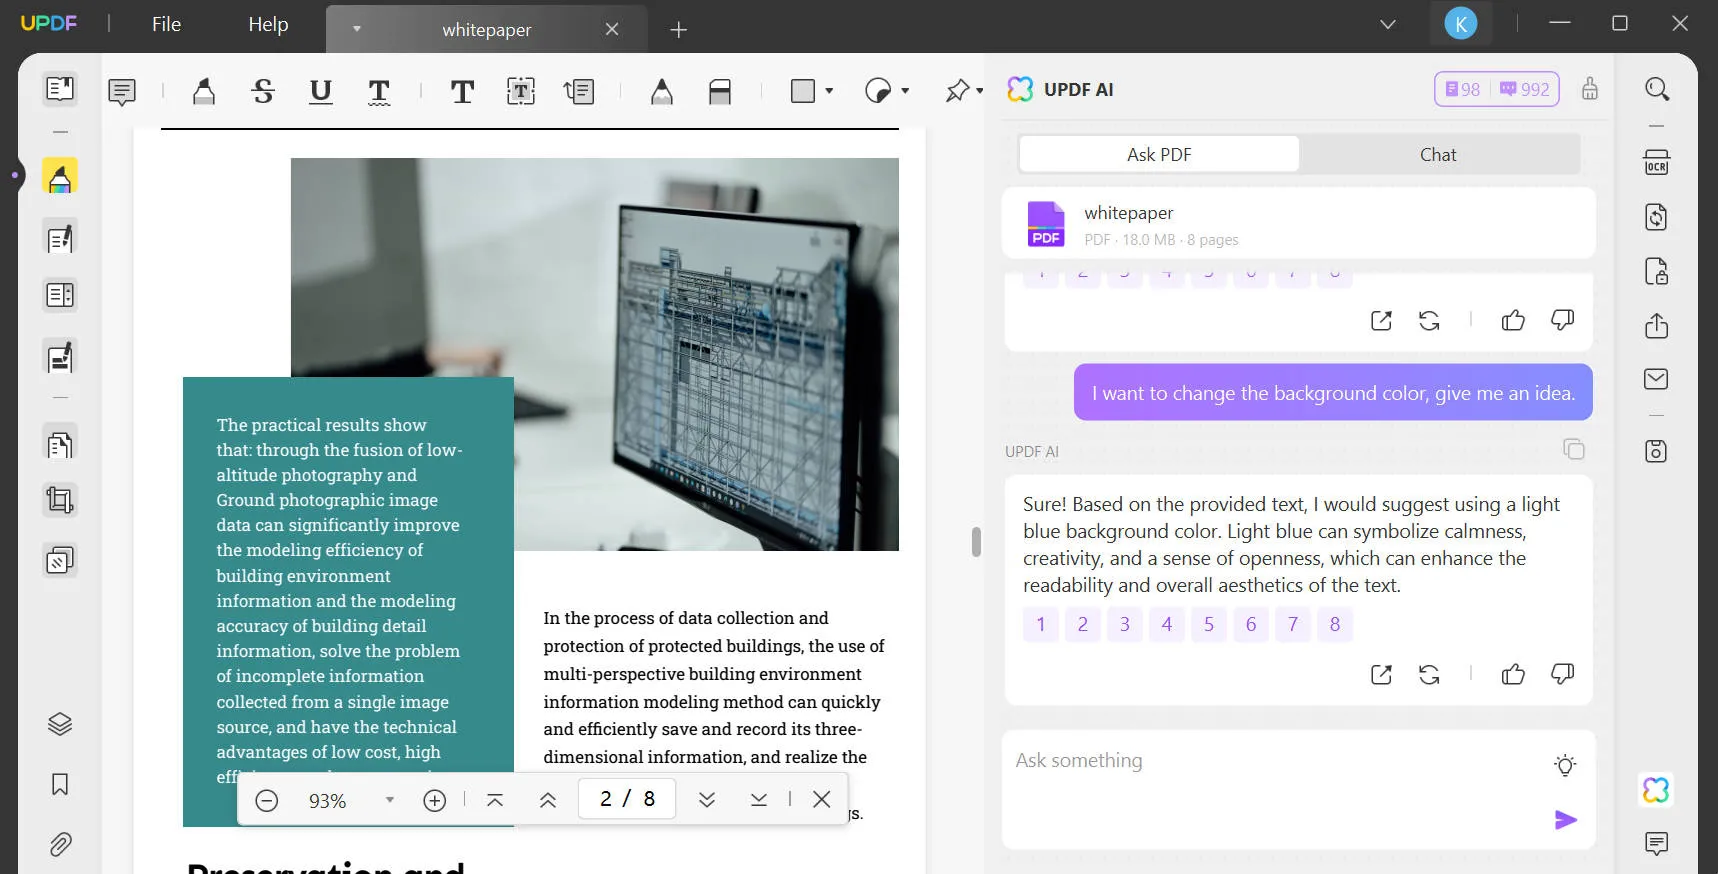The image size is (1718, 874).
Task: Add a new tab with plus button
Action: [x=679, y=30]
